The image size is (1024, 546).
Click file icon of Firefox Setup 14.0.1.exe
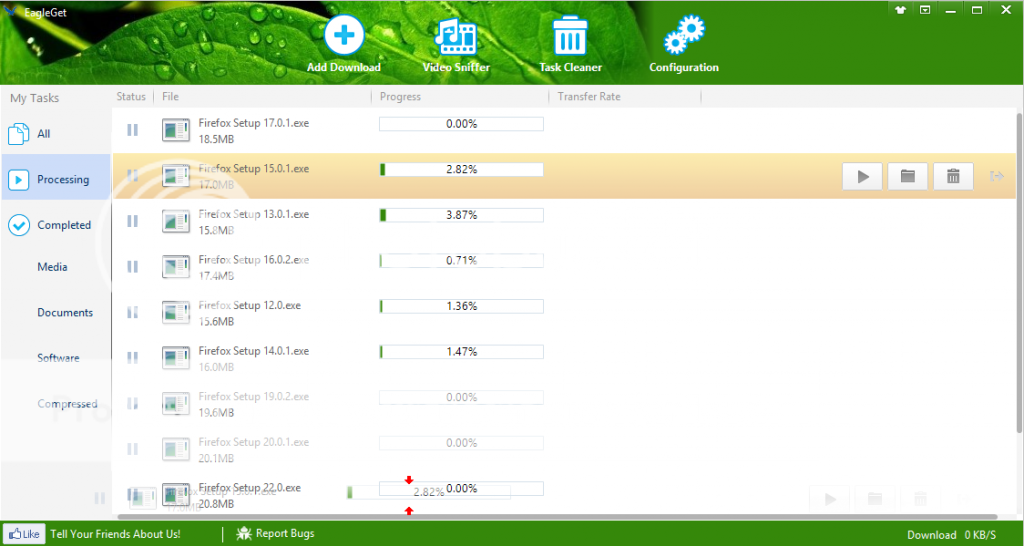(176, 358)
